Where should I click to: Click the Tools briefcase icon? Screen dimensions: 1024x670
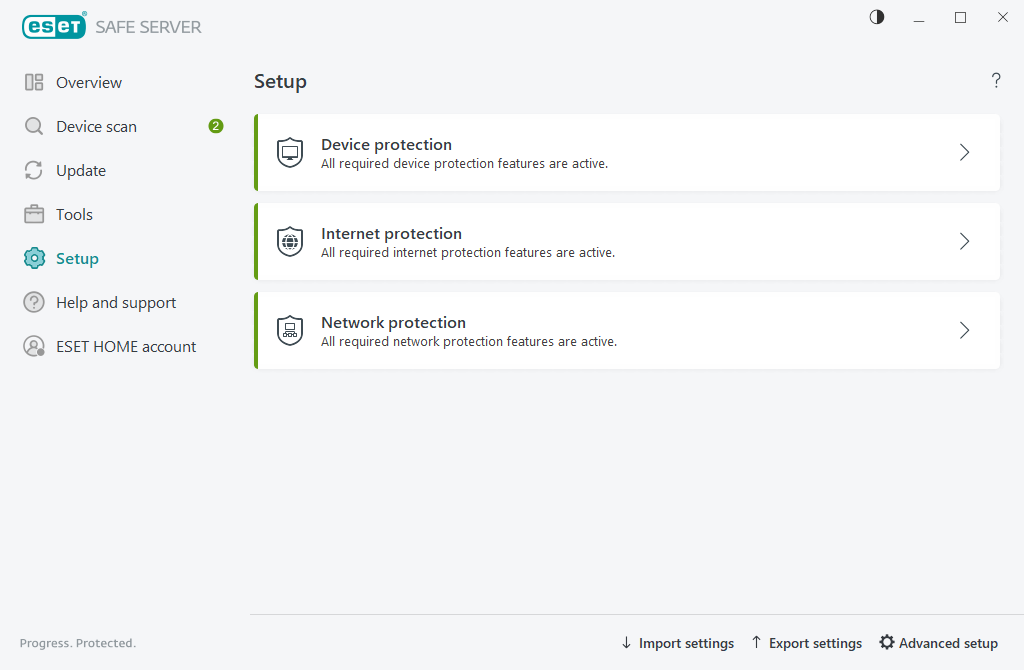click(34, 214)
